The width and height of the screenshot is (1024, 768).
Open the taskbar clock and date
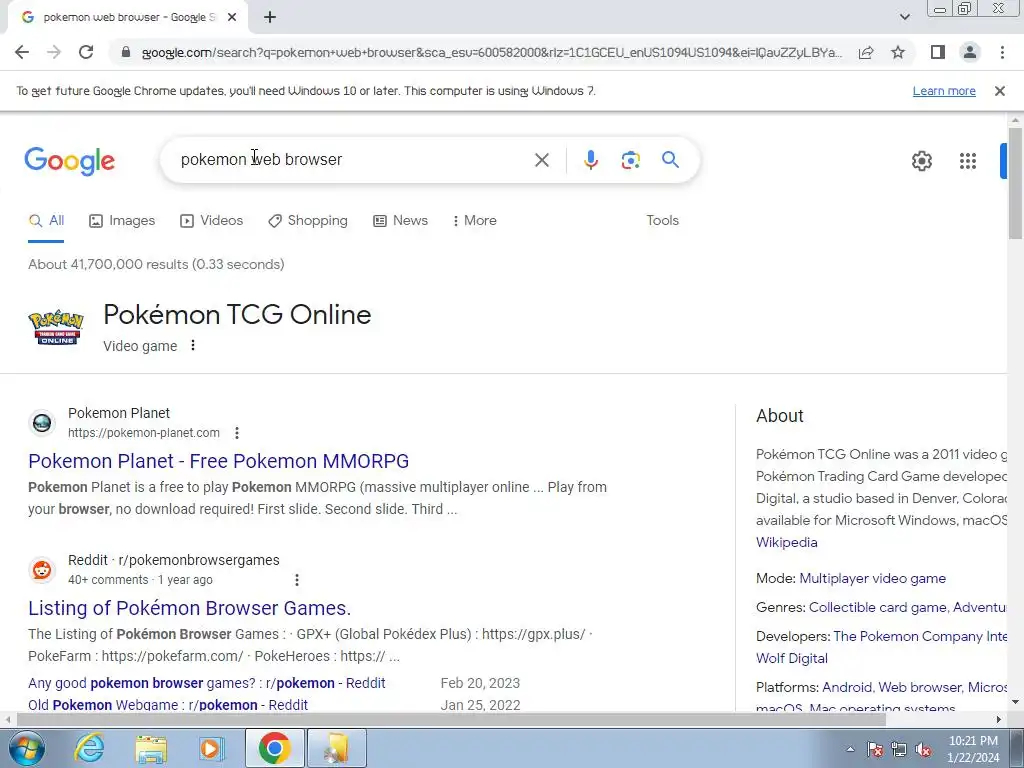(973, 749)
